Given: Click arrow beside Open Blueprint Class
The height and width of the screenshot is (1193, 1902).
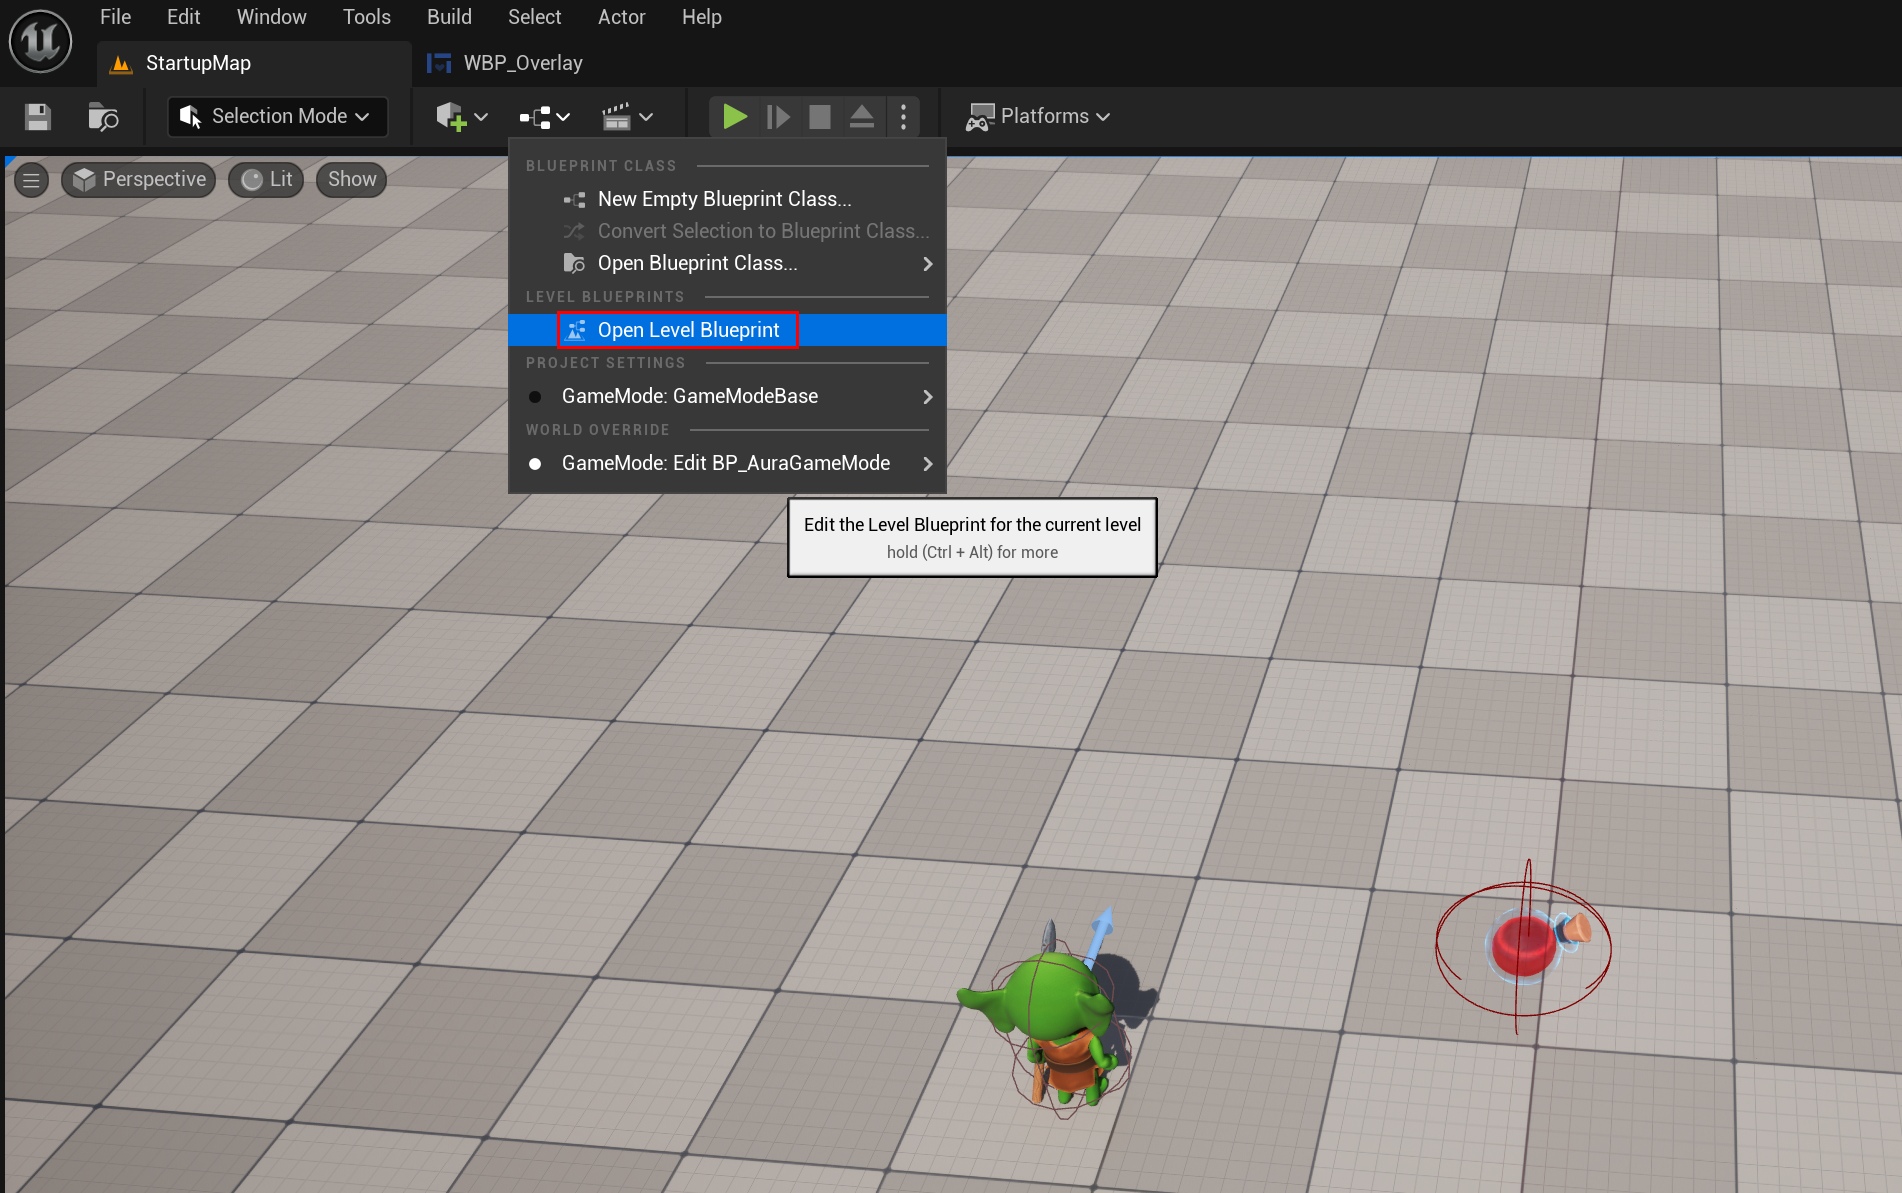Looking at the screenshot, I should click(928, 264).
